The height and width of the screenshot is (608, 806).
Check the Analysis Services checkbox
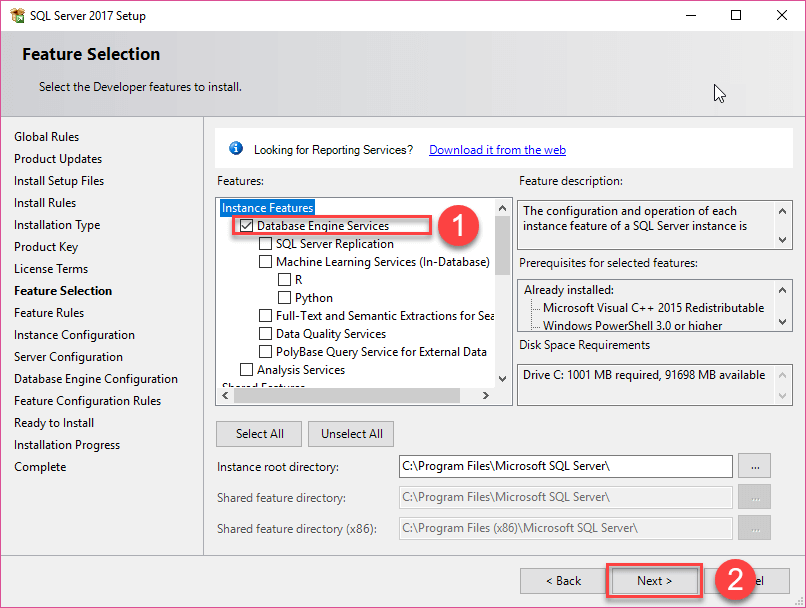click(245, 369)
